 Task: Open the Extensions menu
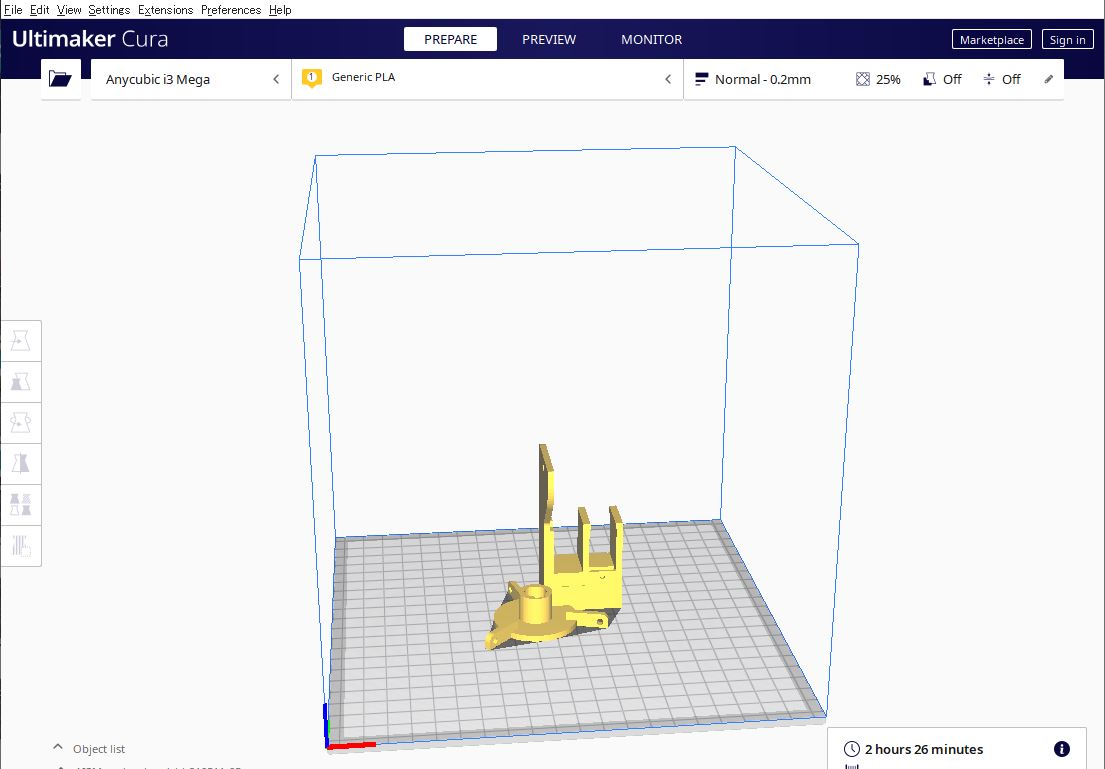(x=165, y=10)
